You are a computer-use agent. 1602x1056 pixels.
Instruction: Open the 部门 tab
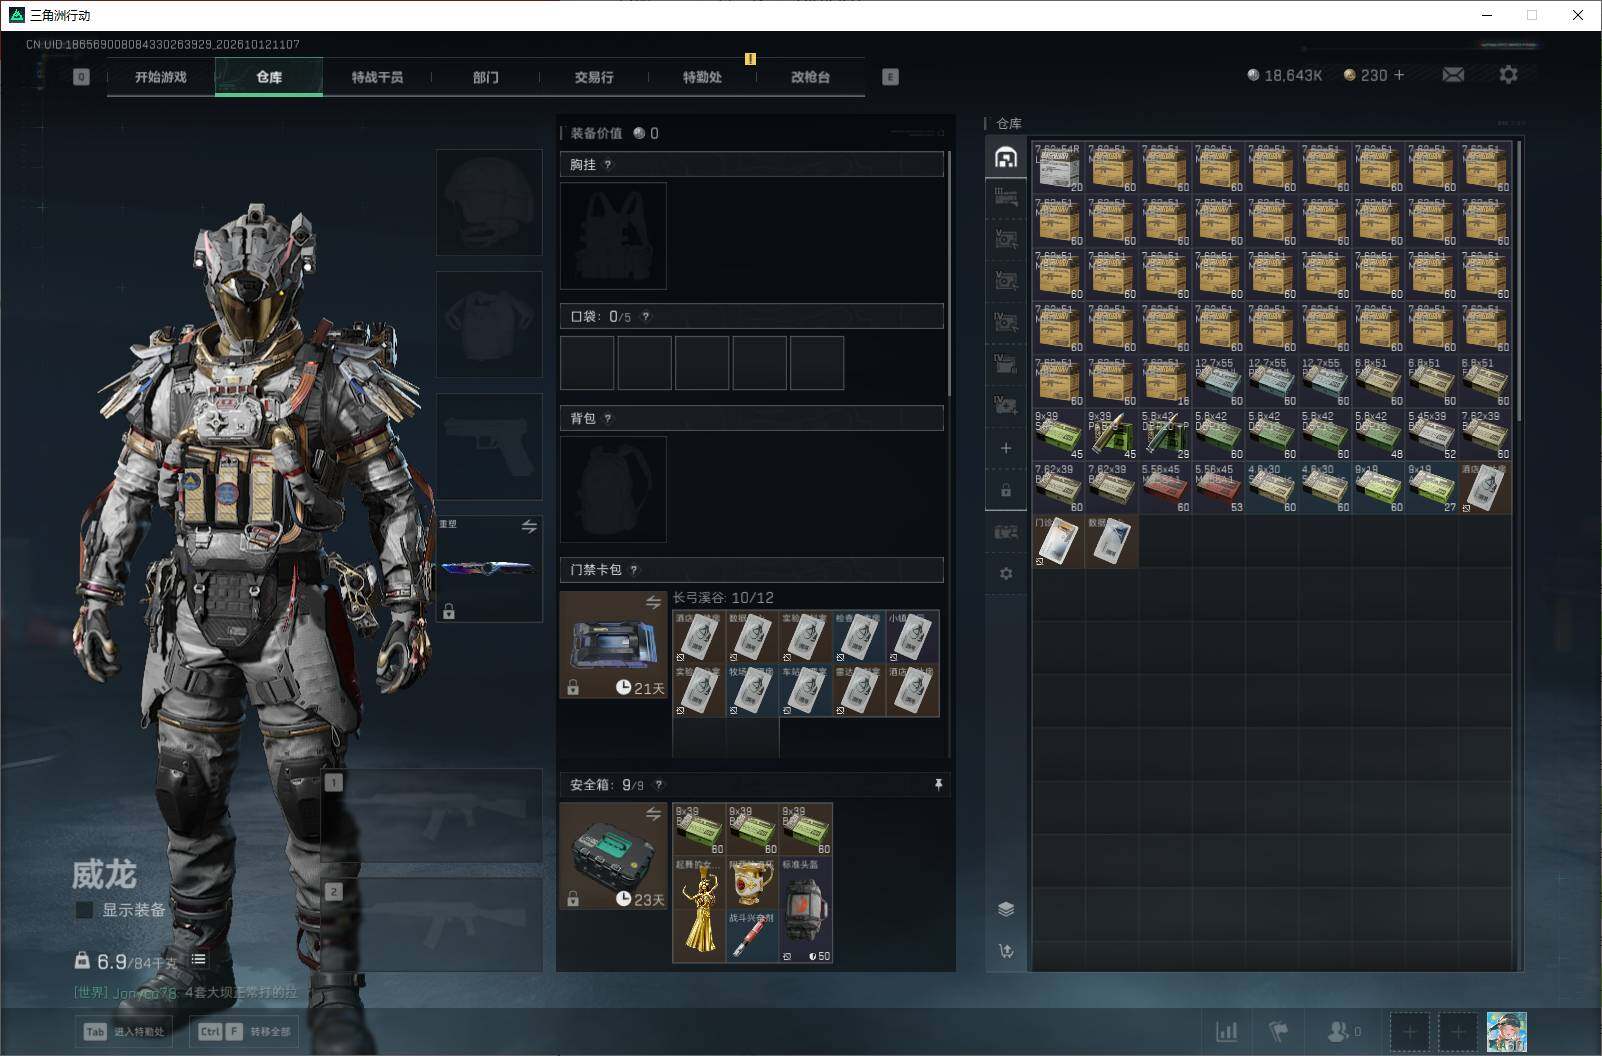coord(486,77)
